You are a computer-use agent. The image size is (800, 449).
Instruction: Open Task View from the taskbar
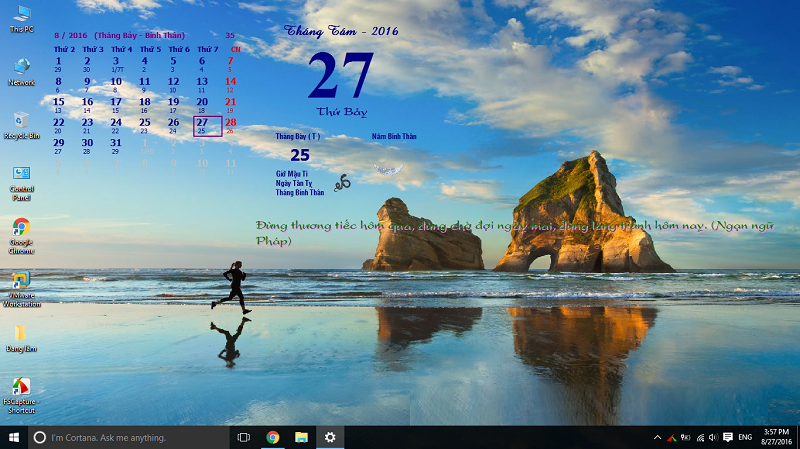[x=244, y=437]
